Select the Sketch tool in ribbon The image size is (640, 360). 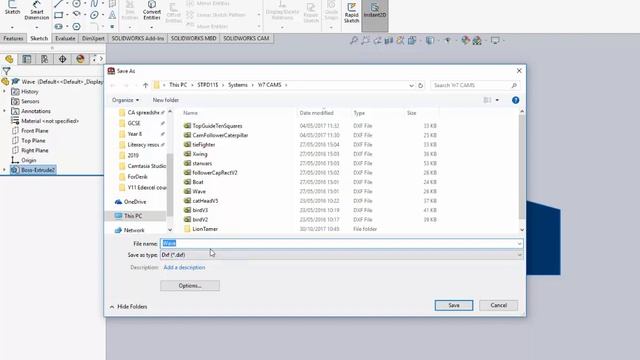pos(12,8)
